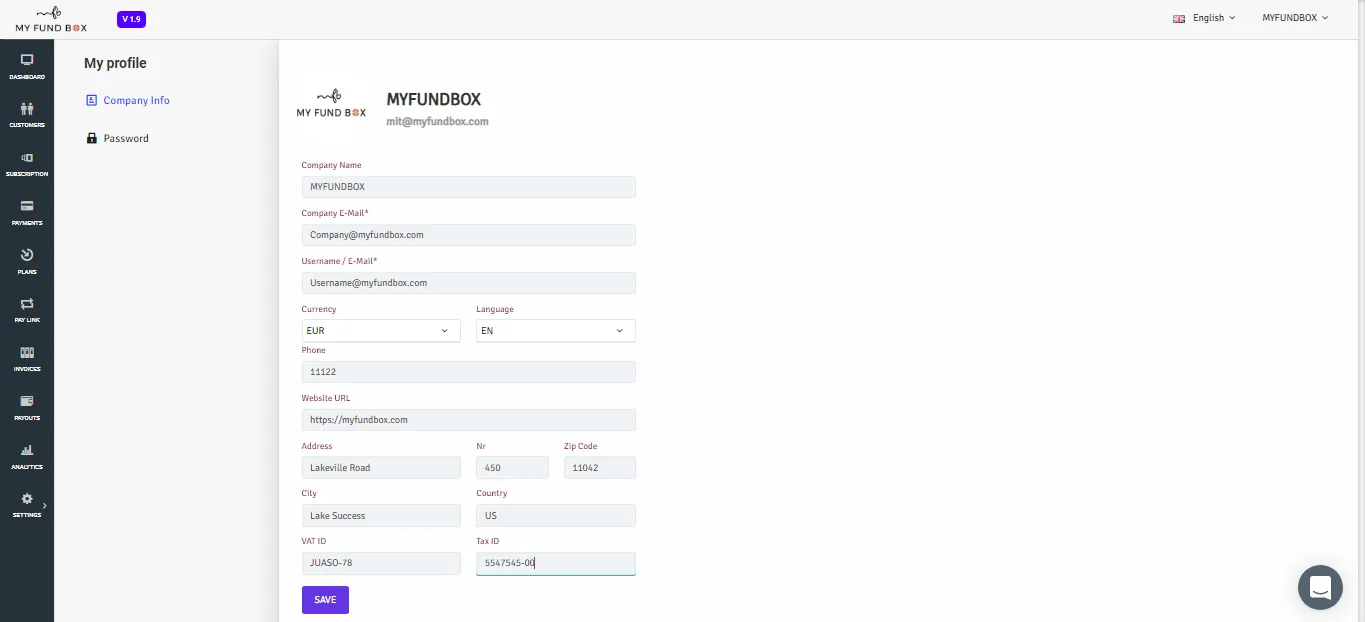Switch to the Password tab

pyautogui.click(x=118, y=138)
